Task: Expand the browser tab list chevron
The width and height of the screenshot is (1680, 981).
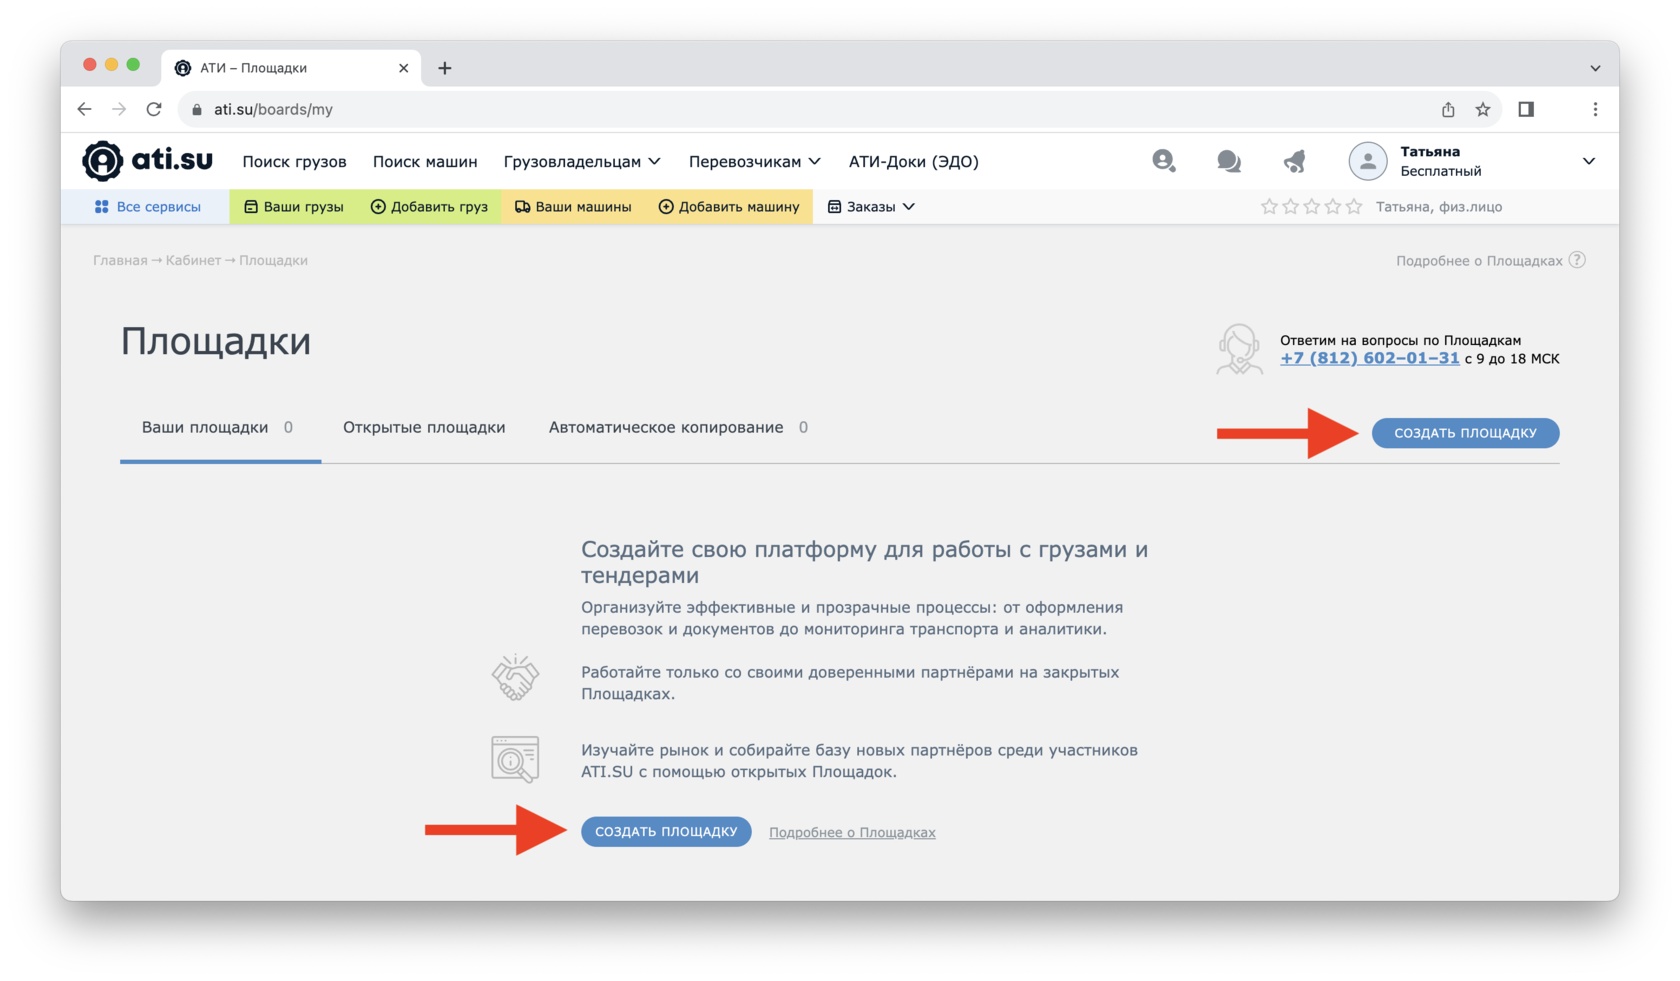Action: coord(1595,68)
